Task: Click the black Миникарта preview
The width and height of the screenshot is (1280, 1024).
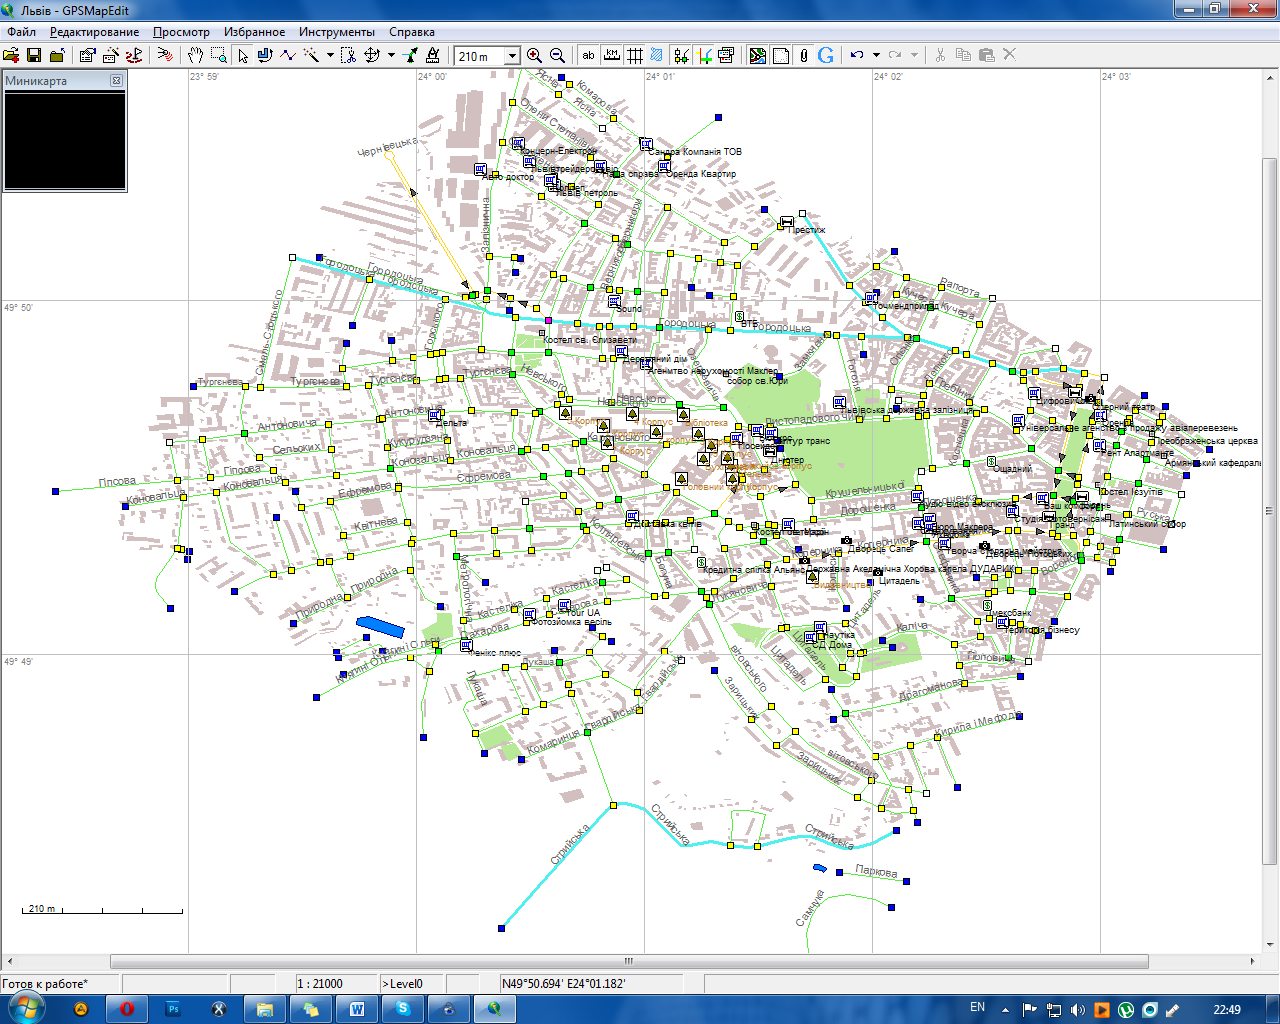Action: [x=65, y=140]
